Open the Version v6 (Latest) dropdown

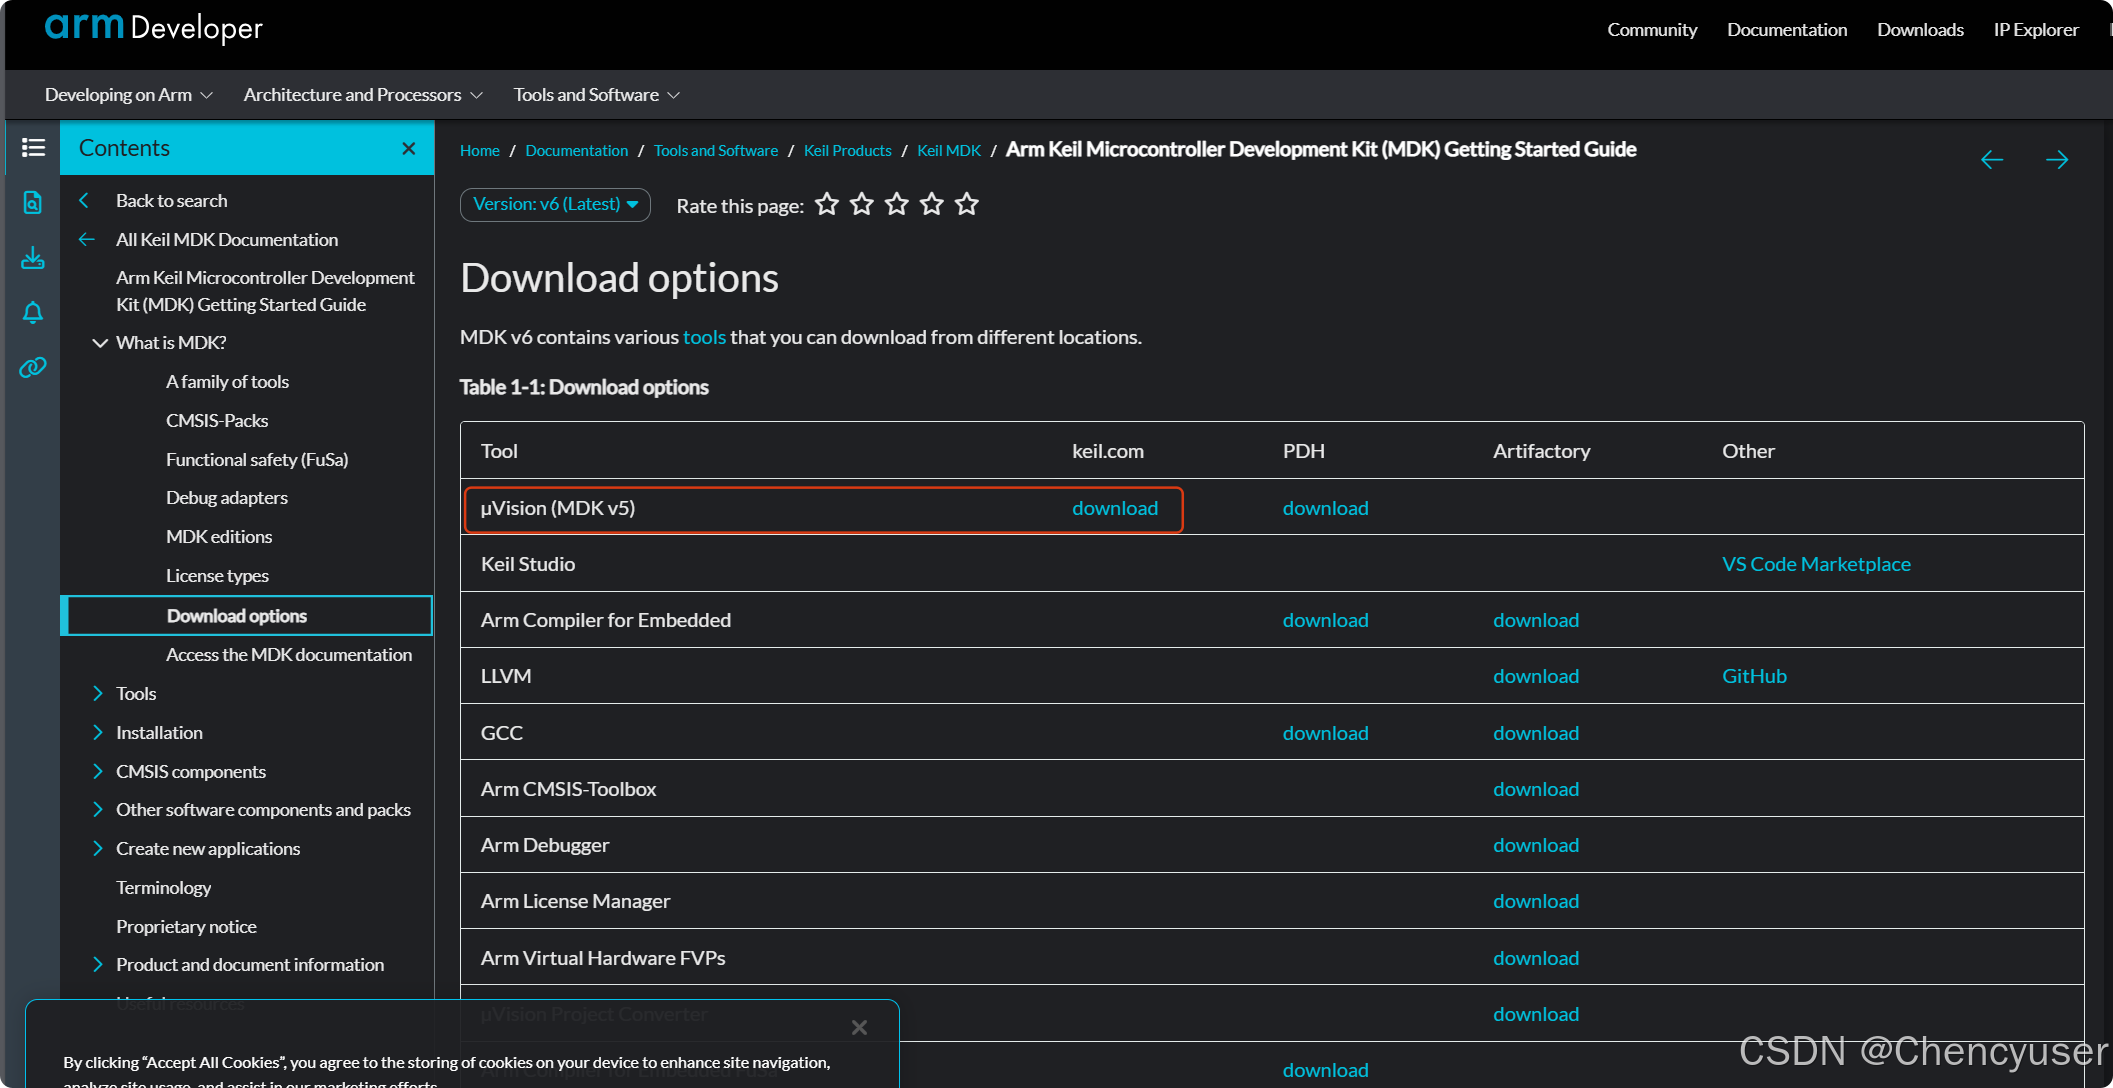[x=555, y=205]
